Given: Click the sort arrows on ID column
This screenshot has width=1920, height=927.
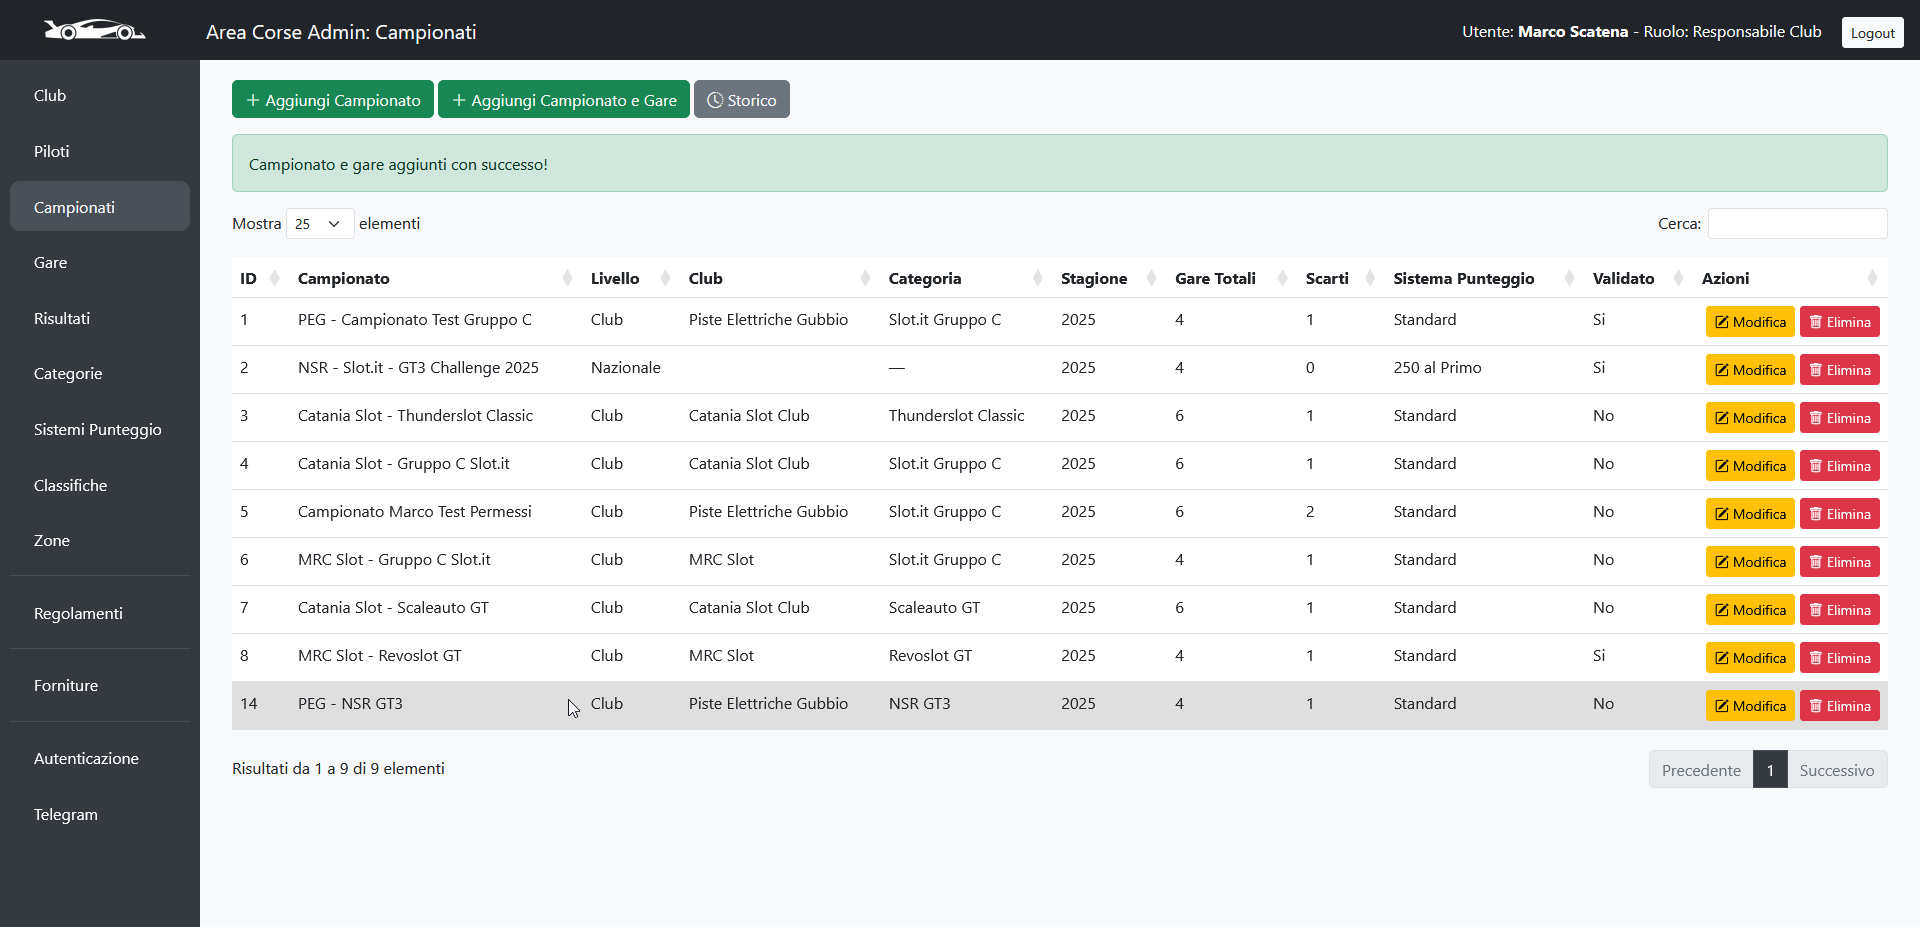Looking at the screenshot, I should tap(274, 279).
